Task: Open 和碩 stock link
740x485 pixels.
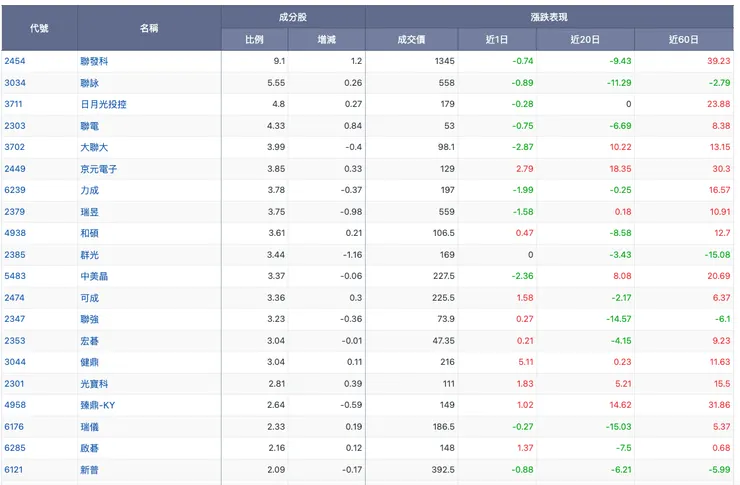Action: coord(89,233)
